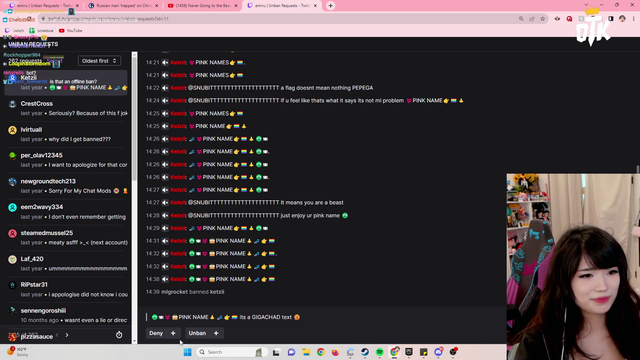Screen dimensions: 640x360
Task: Open Steam from the taskbar
Action: point(365,352)
